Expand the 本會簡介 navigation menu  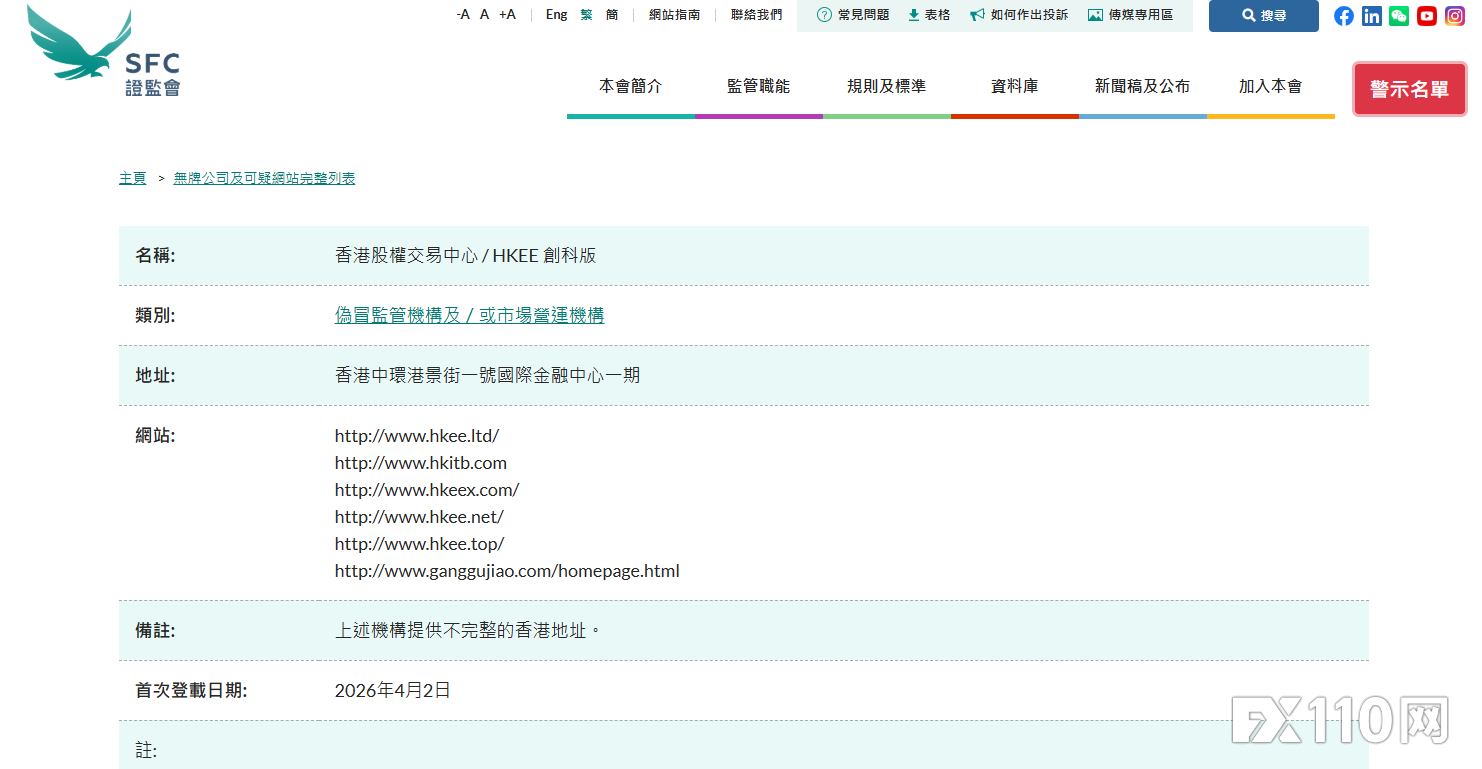[630, 87]
